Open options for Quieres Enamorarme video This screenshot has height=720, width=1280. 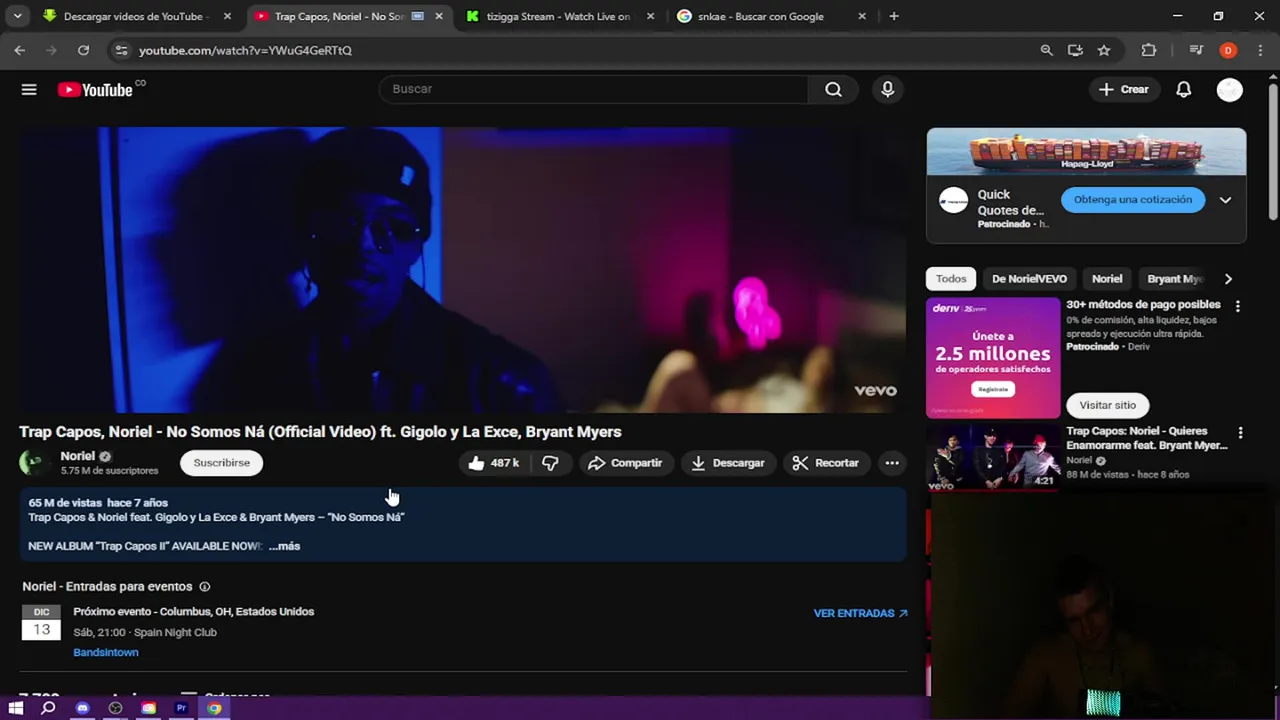click(1240, 433)
